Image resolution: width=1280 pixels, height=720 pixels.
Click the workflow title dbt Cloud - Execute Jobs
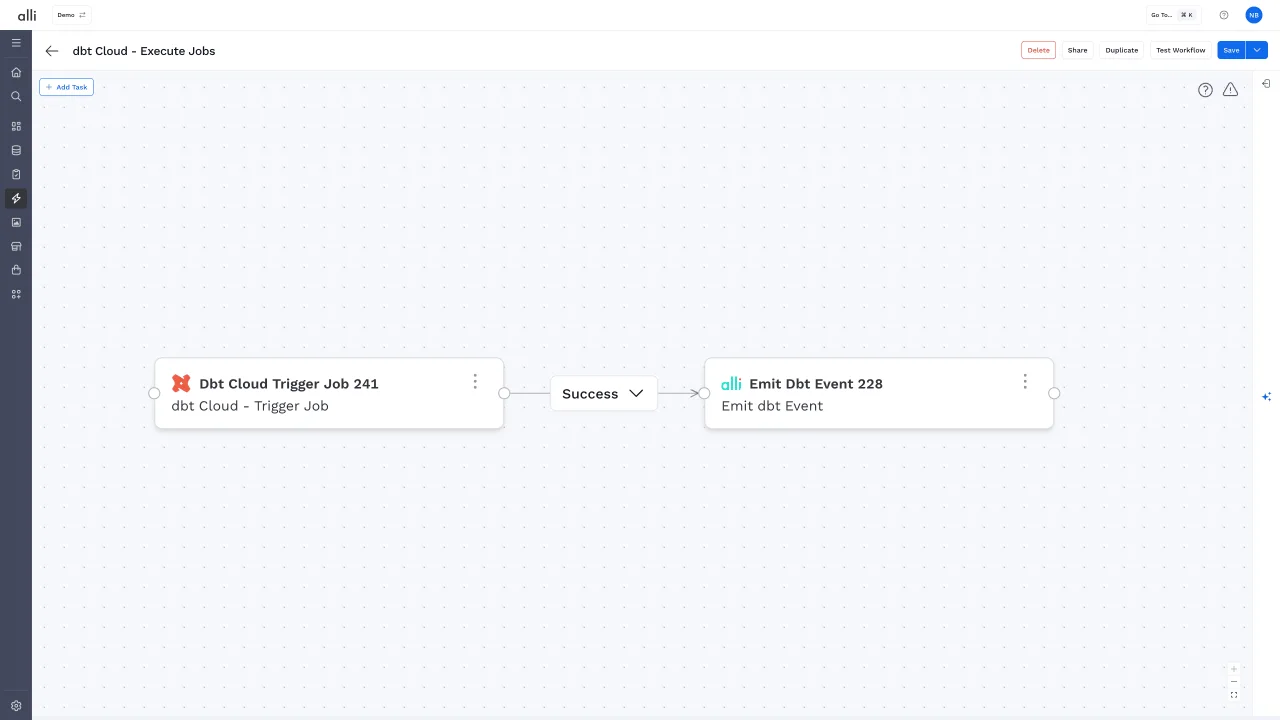tap(144, 51)
